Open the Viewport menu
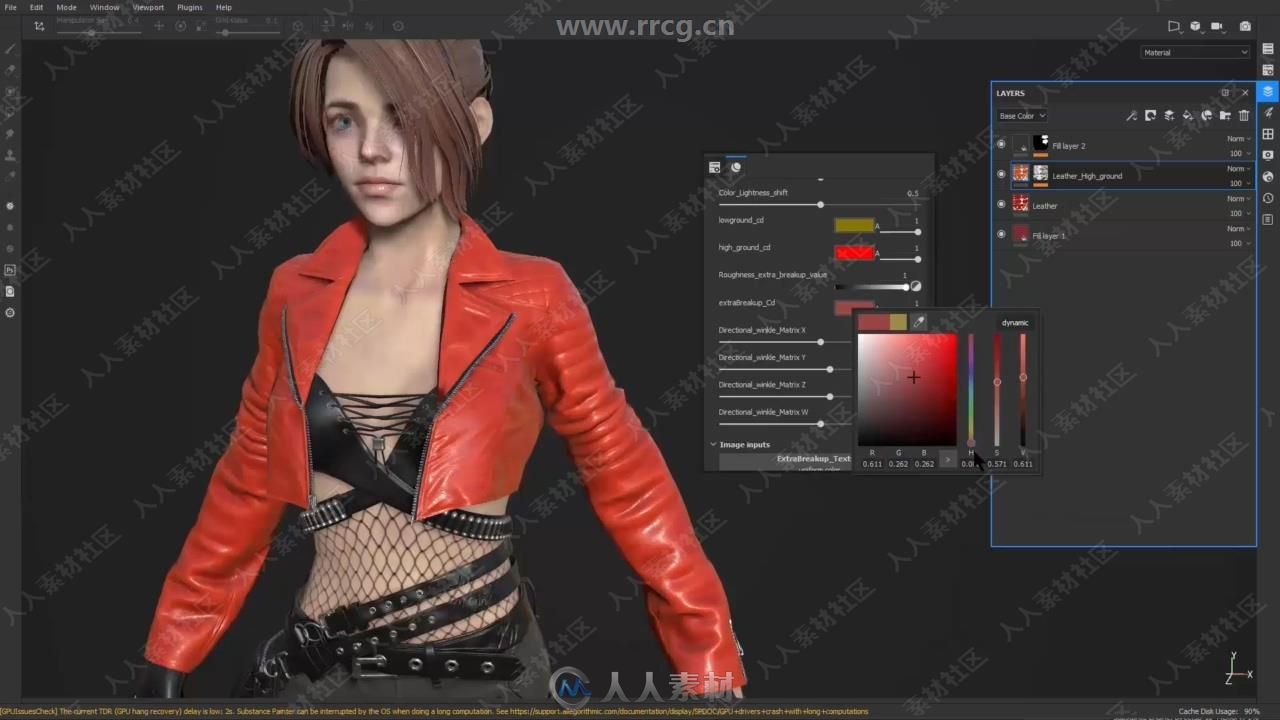The image size is (1280, 720). (x=148, y=7)
